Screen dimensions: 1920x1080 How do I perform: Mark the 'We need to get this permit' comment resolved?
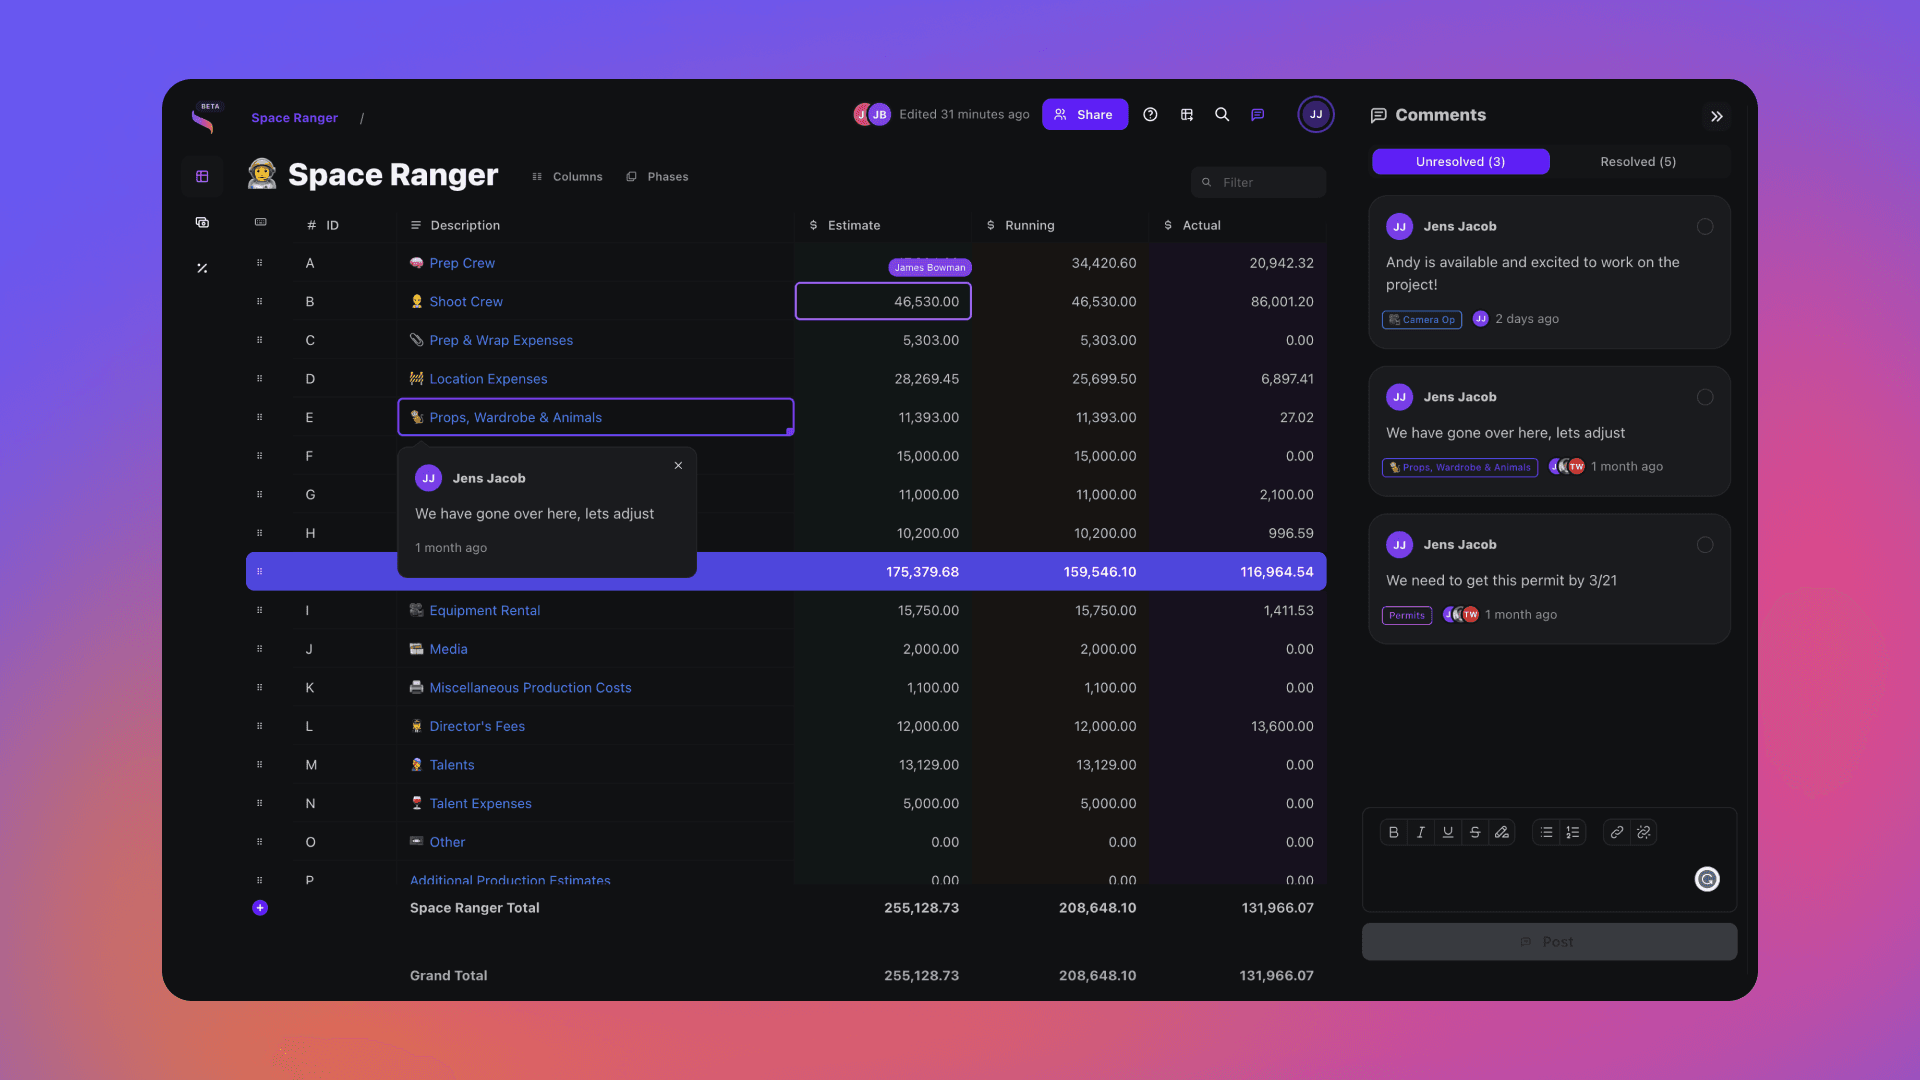[x=1706, y=545]
